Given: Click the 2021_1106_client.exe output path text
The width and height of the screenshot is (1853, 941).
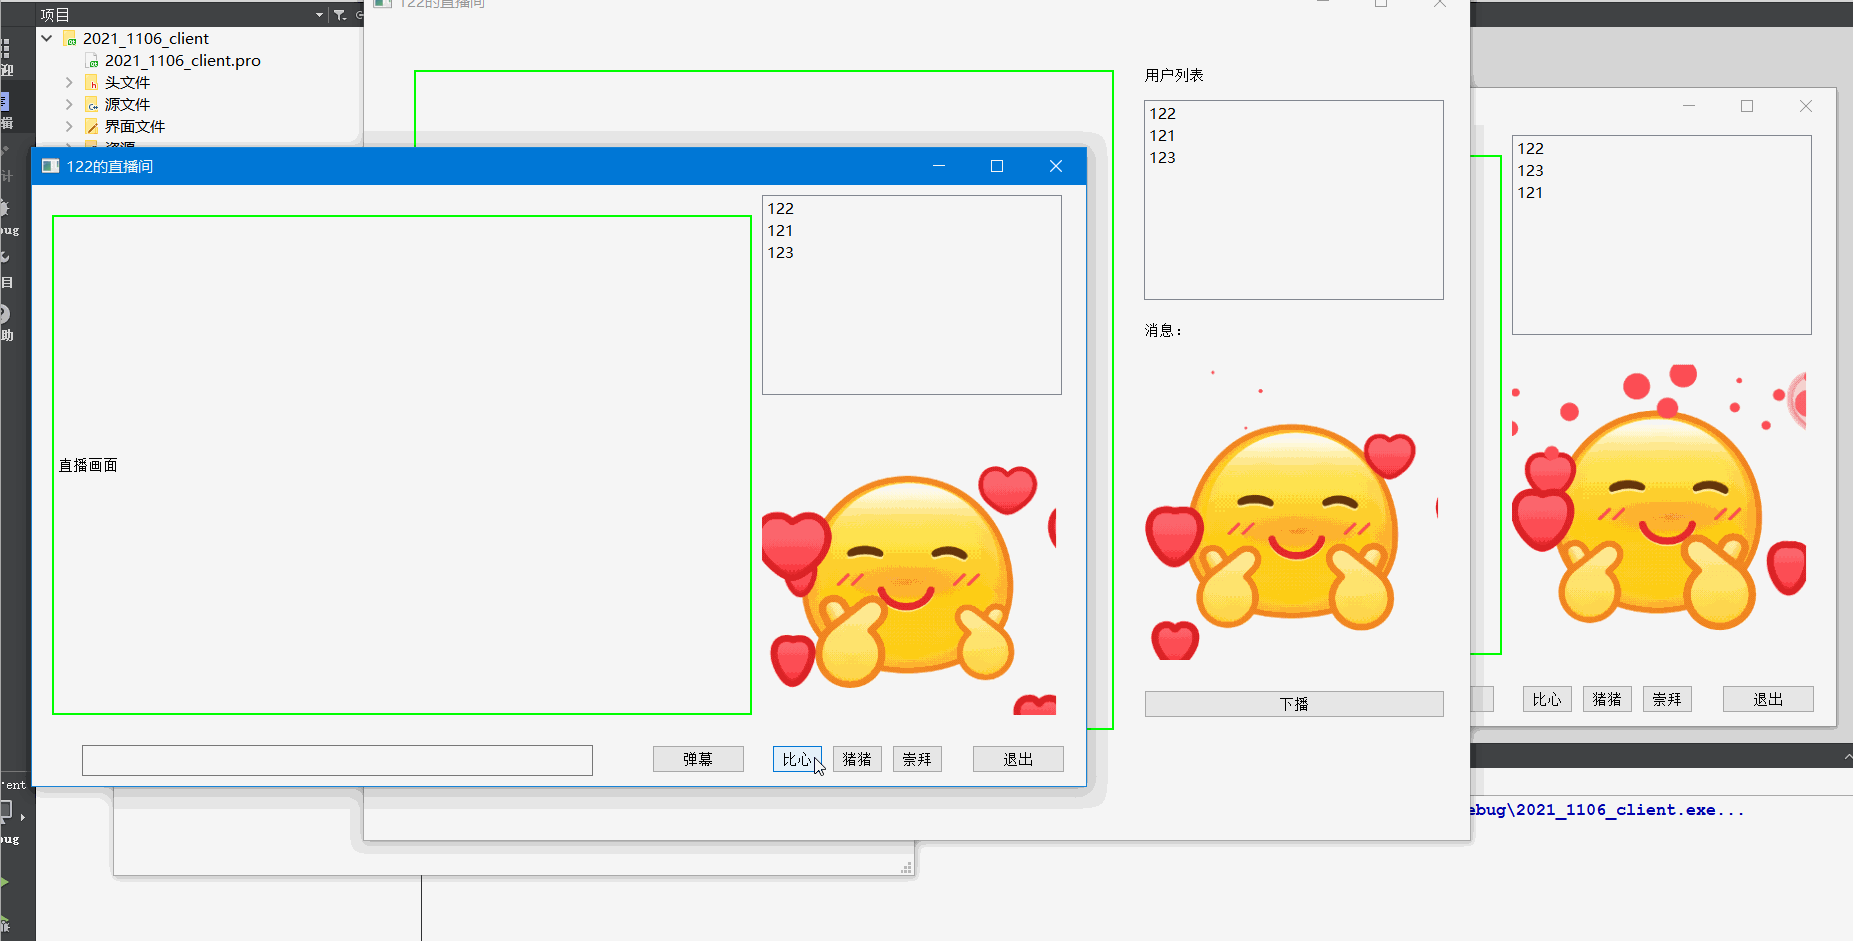Looking at the screenshot, I should [1607, 810].
